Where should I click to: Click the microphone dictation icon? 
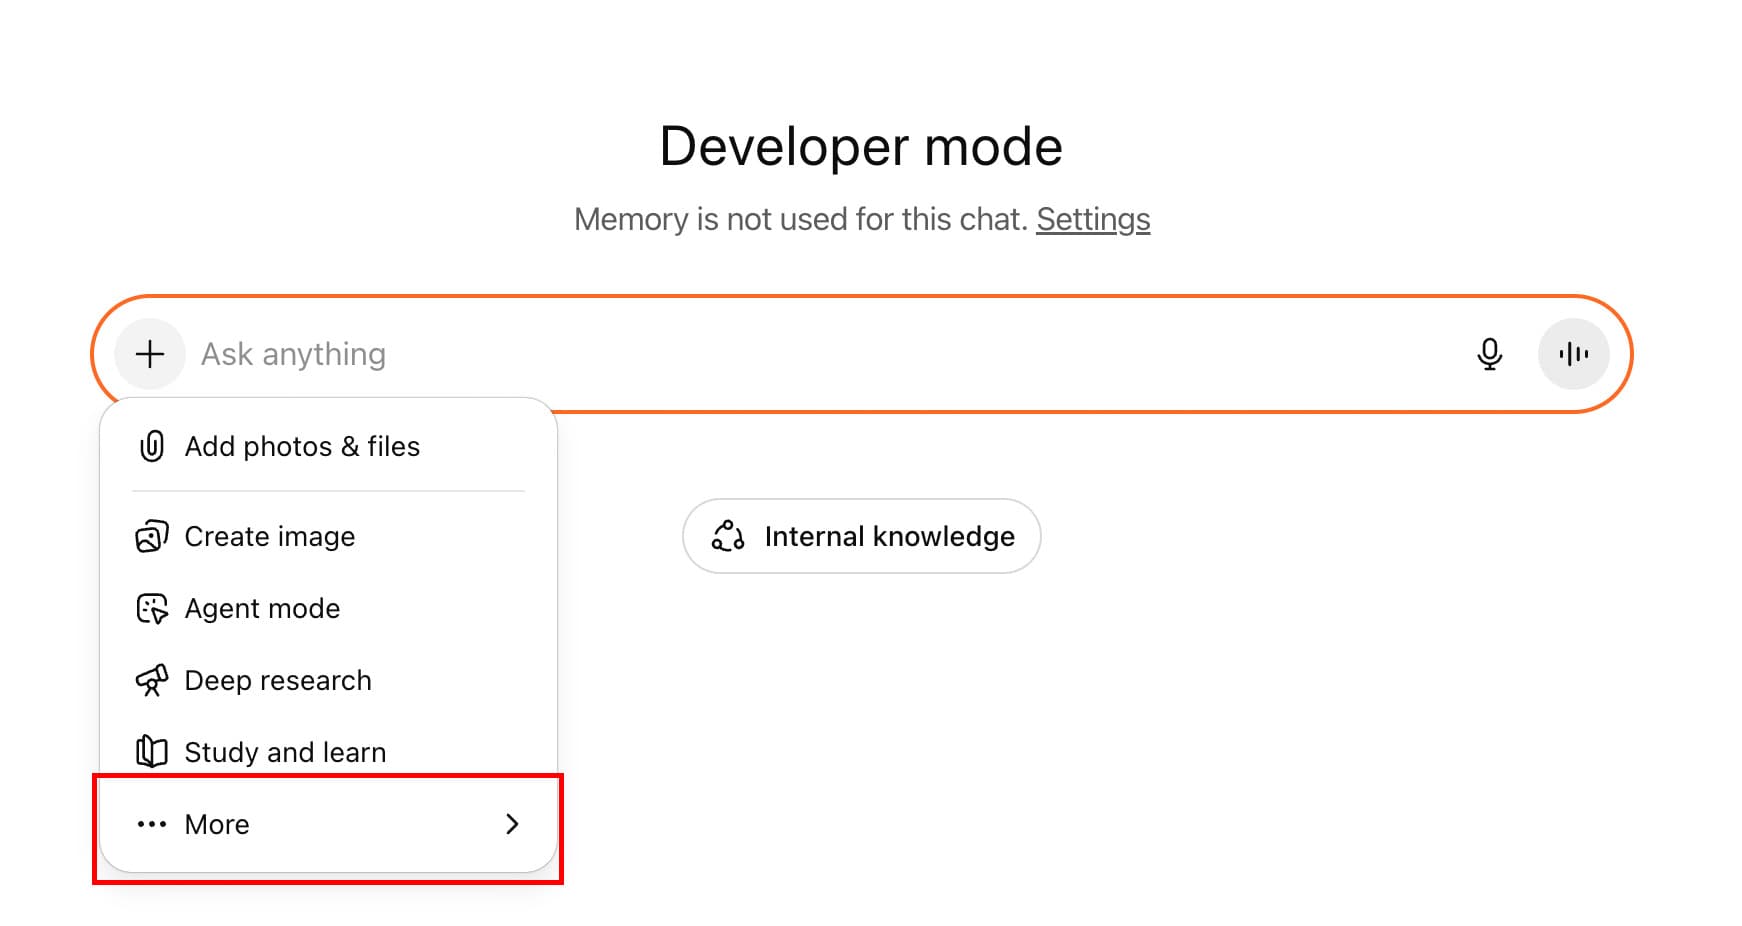(x=1489, y=354)
